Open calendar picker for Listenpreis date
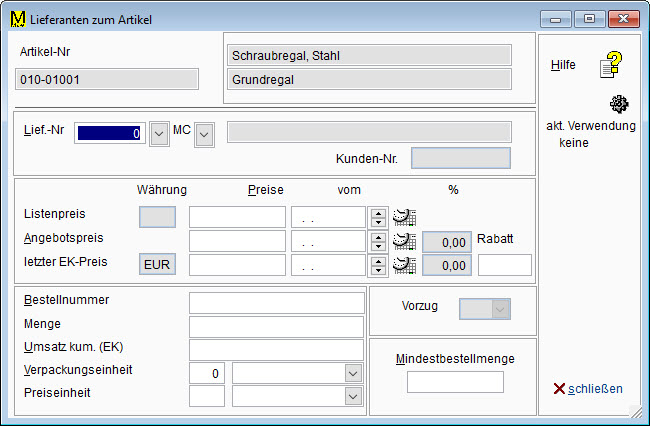 pos(404,217)
